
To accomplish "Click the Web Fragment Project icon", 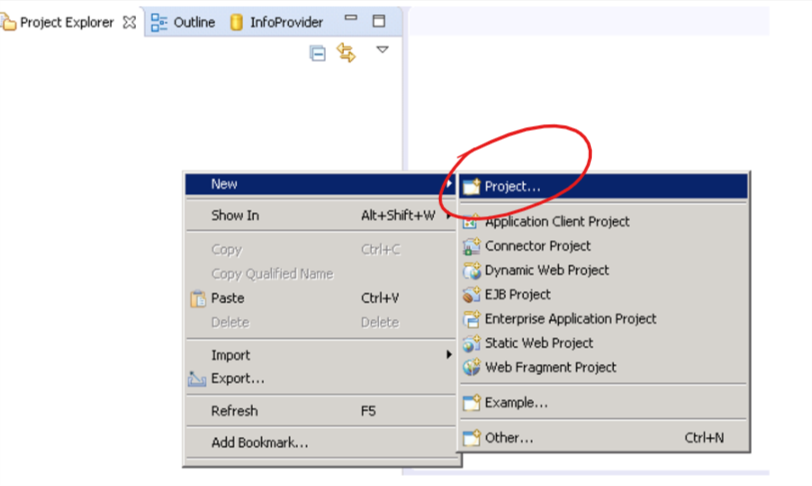I will click(471, 367).
